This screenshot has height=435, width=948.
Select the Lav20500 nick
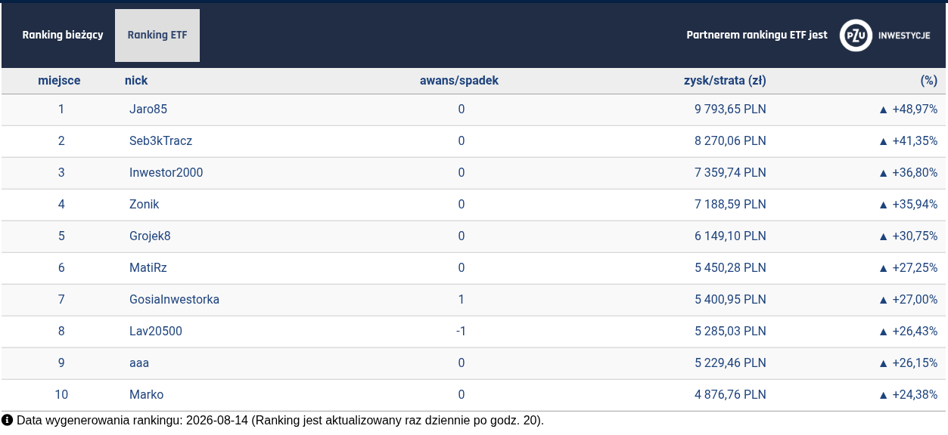tap(155, 332)
